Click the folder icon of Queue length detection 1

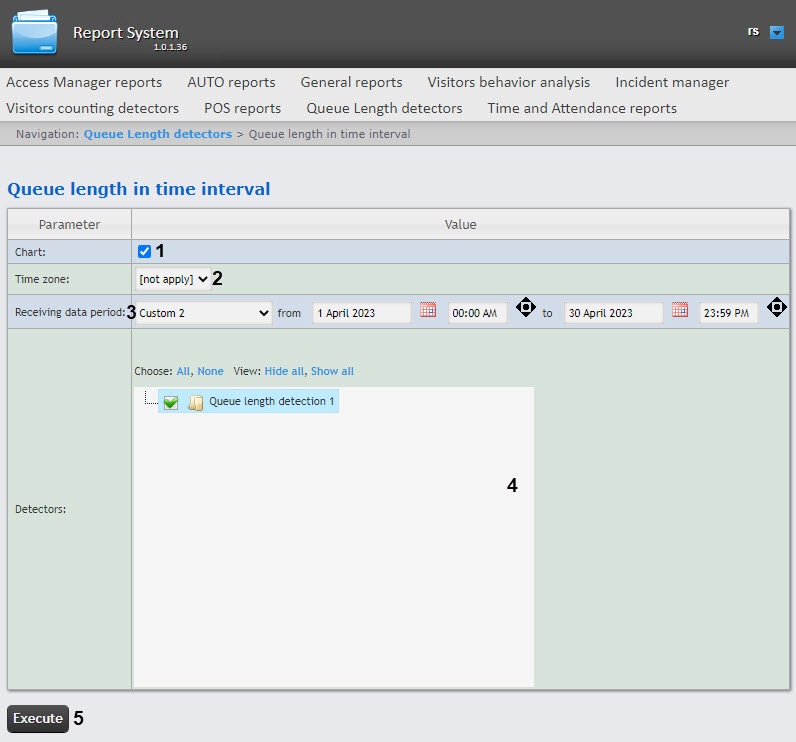click(196, 402)
